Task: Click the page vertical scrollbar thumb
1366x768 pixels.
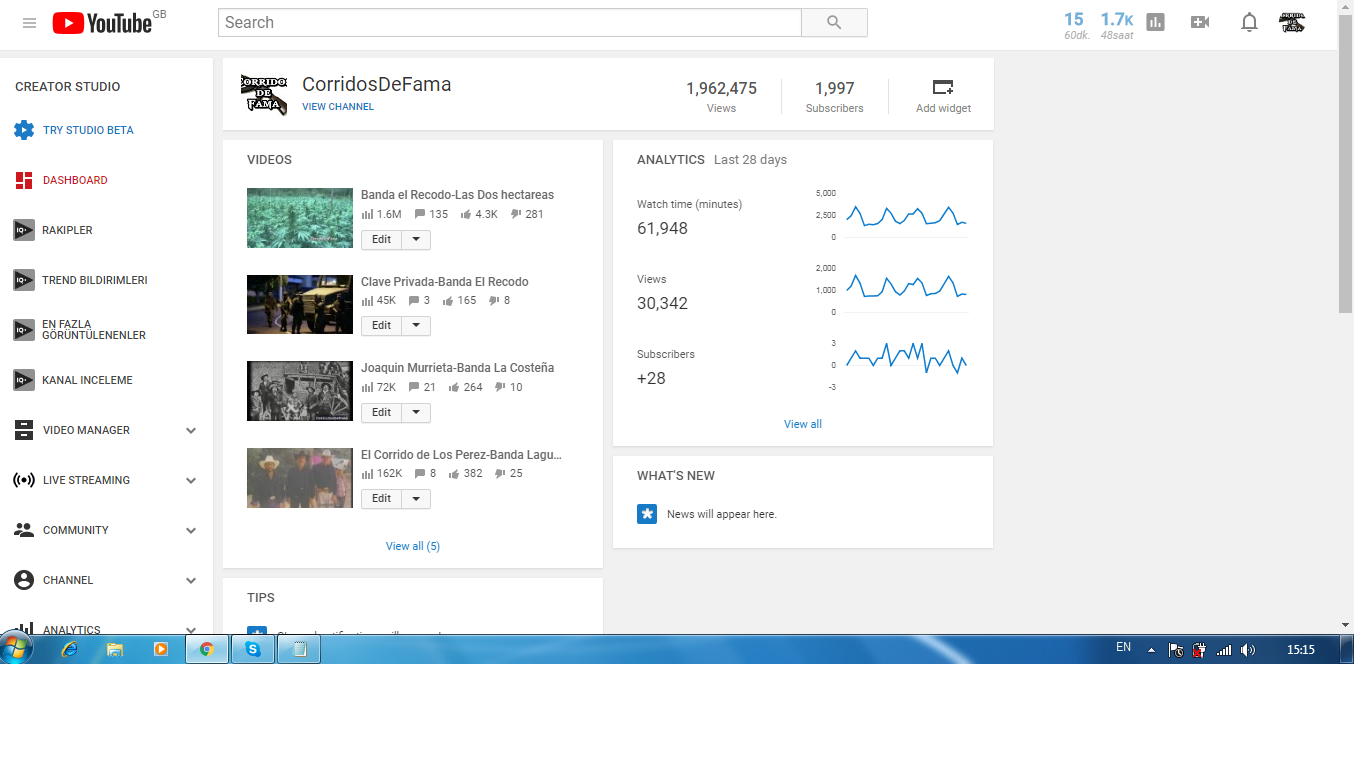Action: click(1345, 165)
